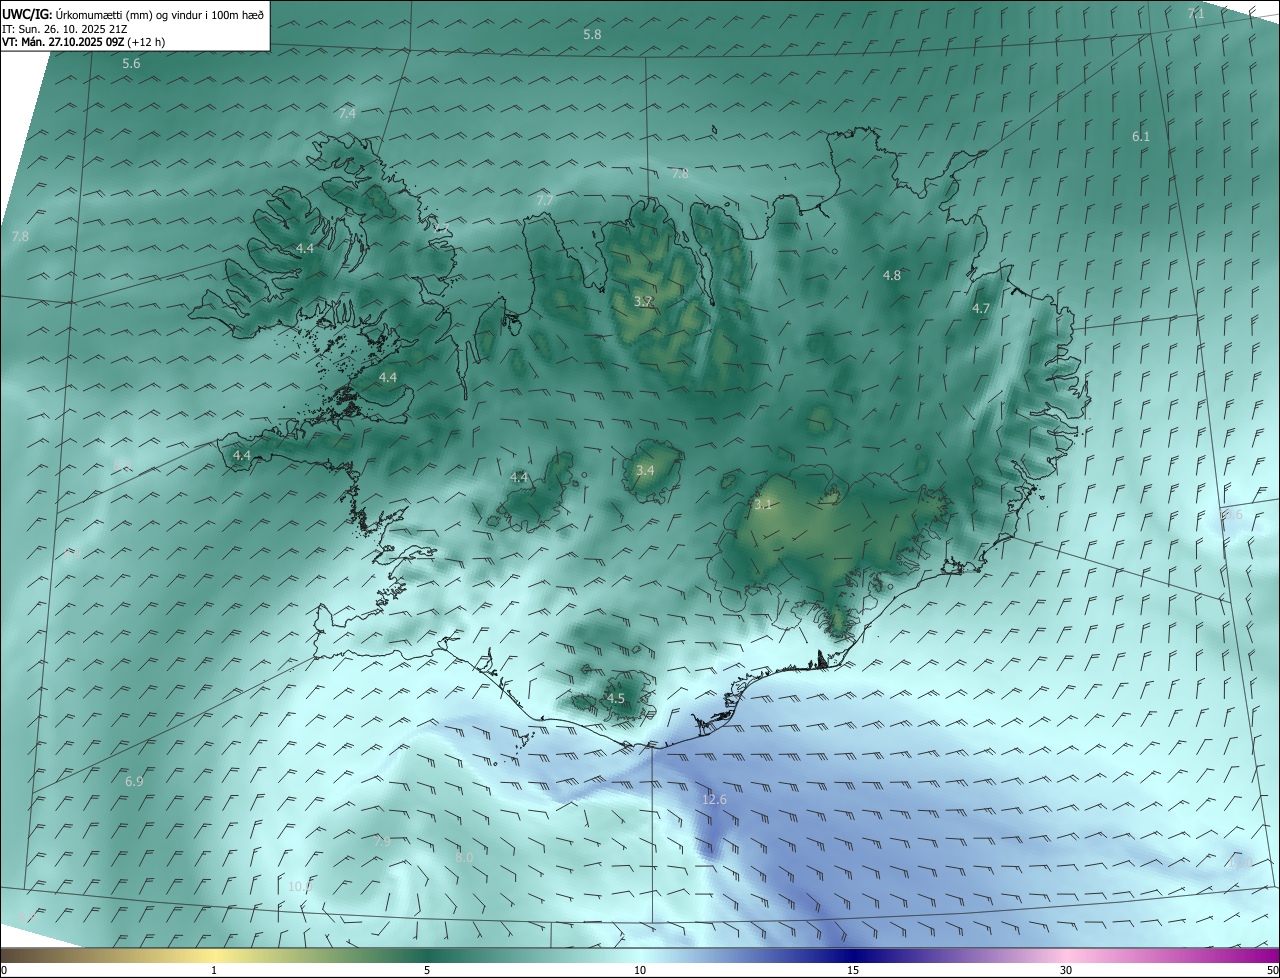Click the 10 tick on the color scale
The height and width of the screenshot is (978, 1280).
click(640, 970)
